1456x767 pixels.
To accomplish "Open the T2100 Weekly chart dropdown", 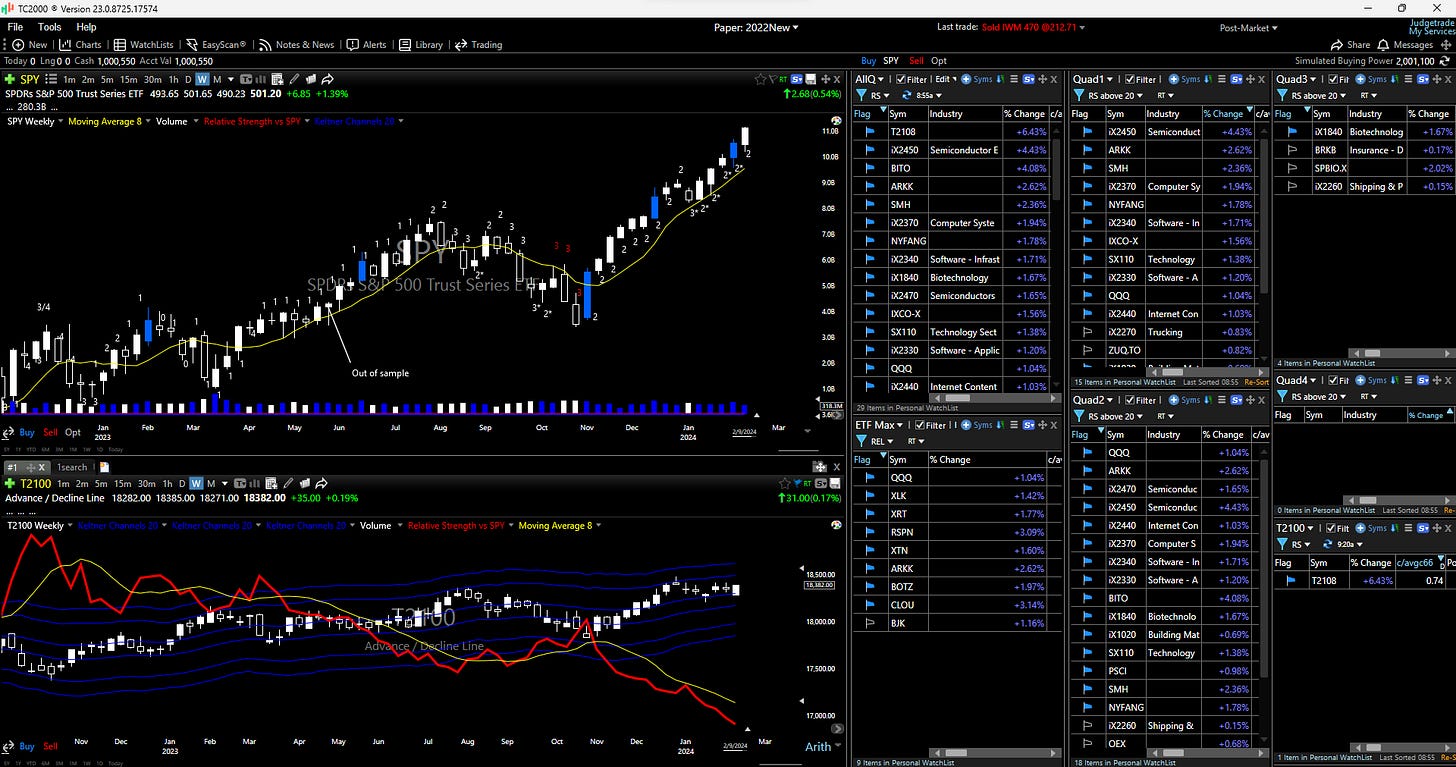I will point(39,525).
